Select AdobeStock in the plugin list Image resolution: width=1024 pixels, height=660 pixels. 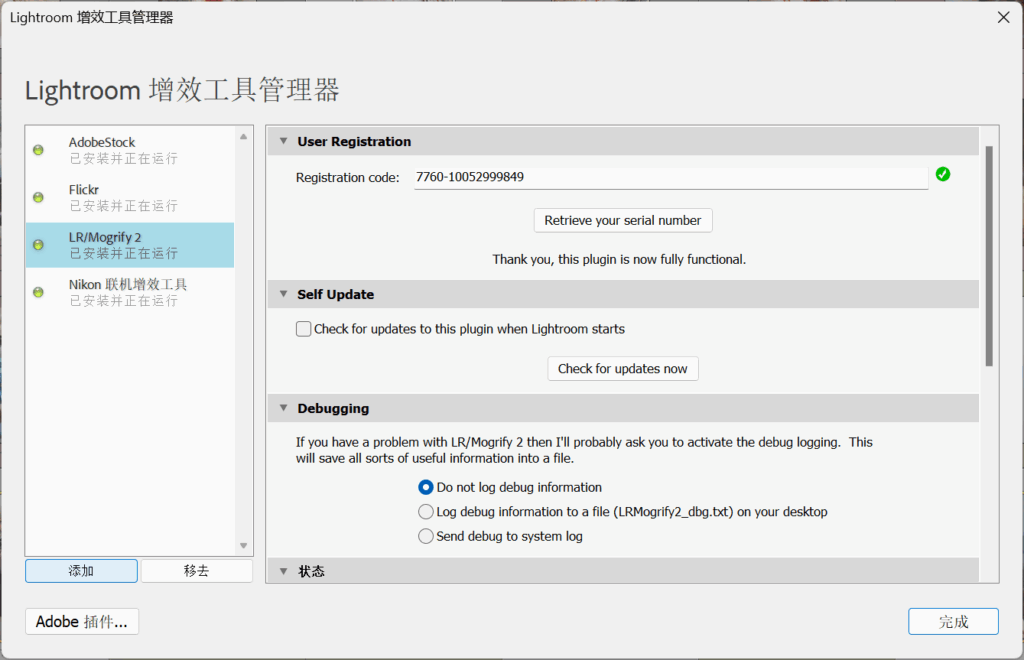point(130,150)
